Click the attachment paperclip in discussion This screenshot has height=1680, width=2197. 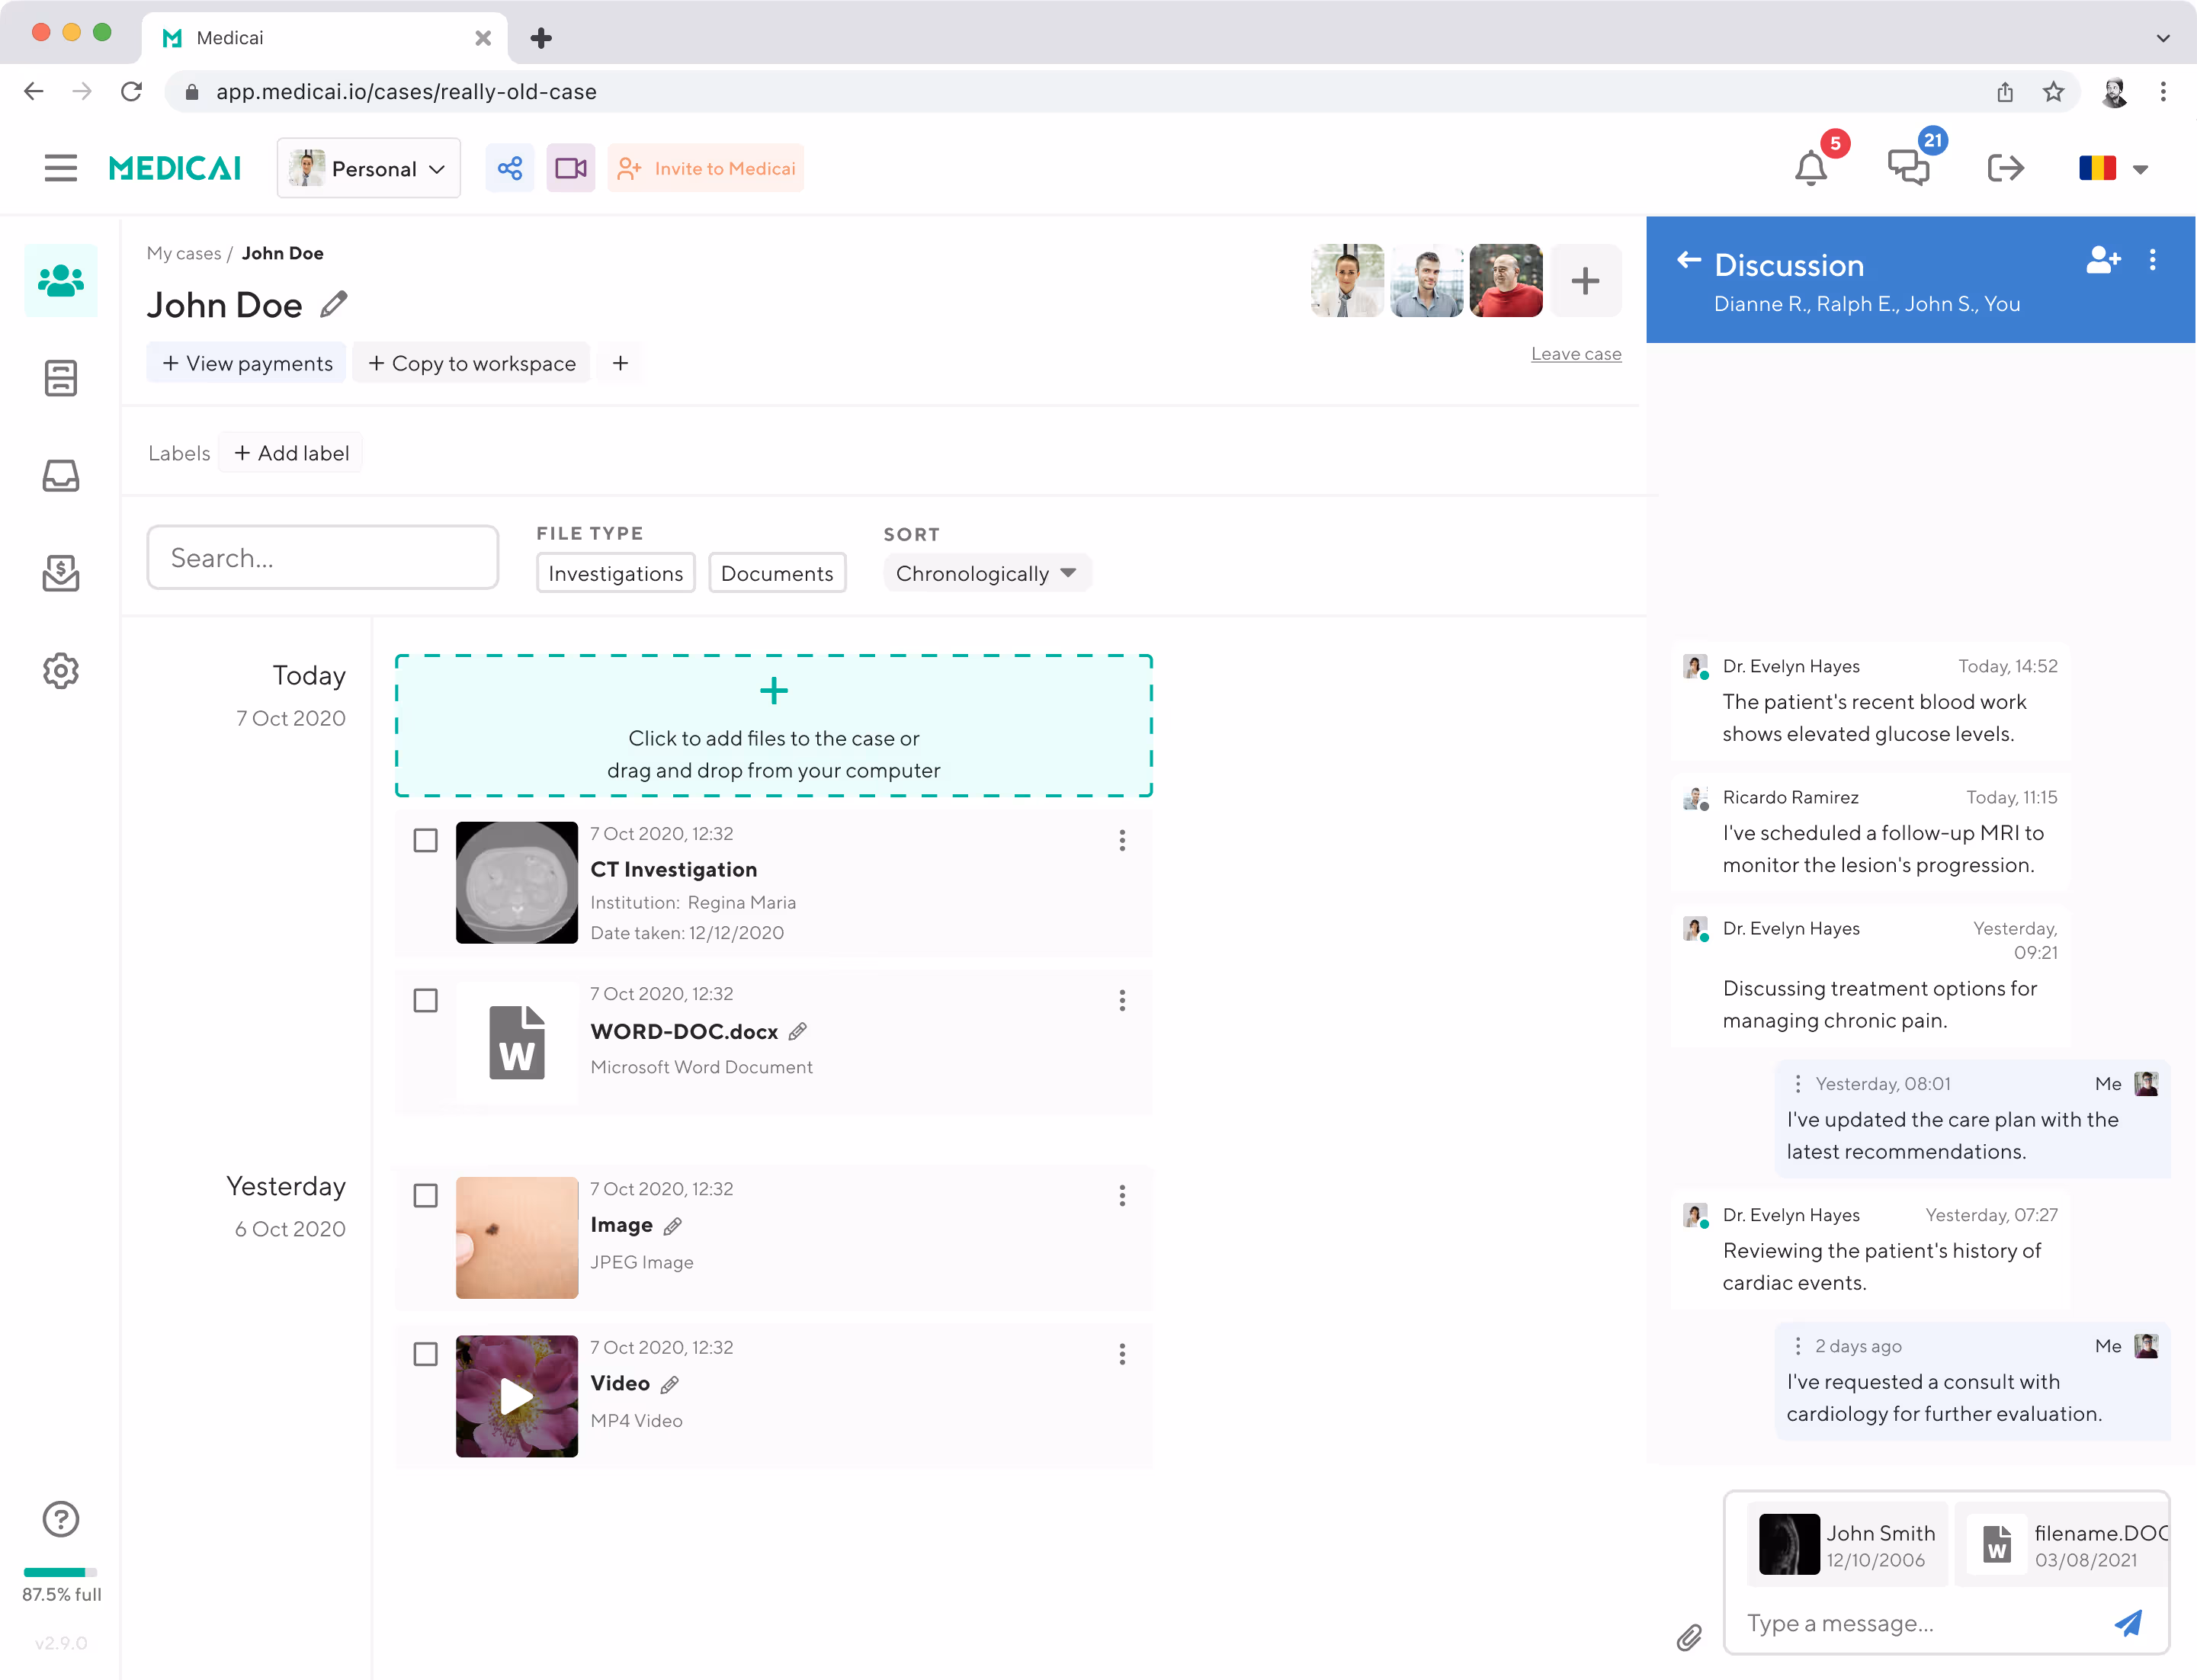pos(1689,1637)
